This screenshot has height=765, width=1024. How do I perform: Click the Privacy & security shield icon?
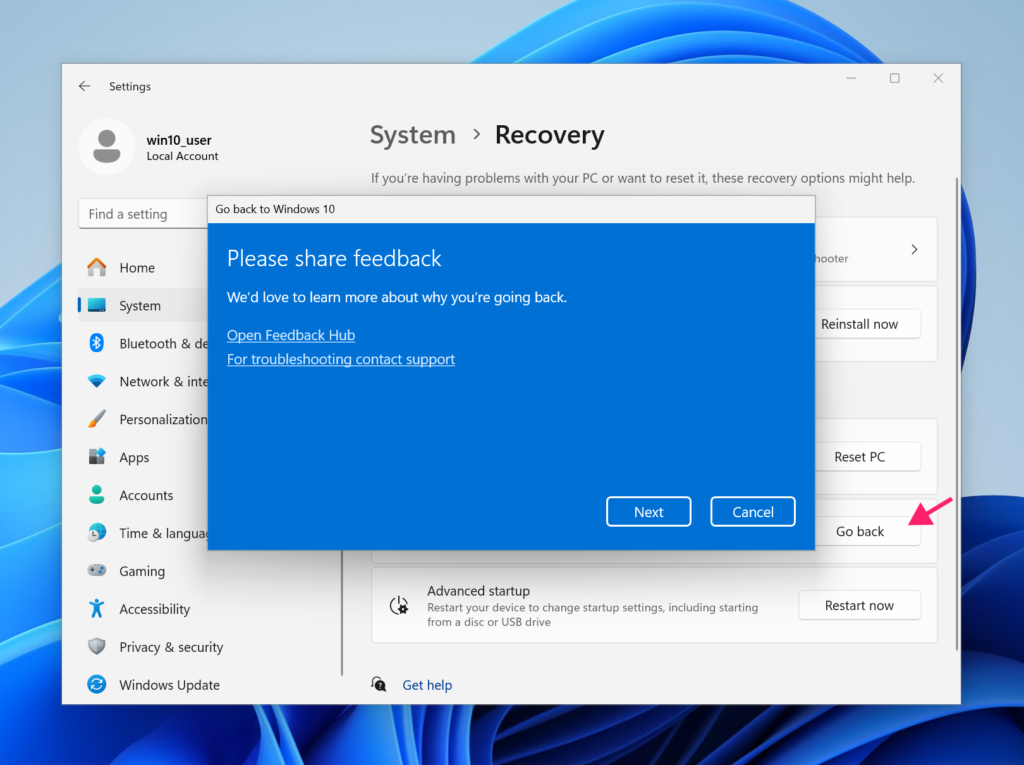[x=97, y=646]
